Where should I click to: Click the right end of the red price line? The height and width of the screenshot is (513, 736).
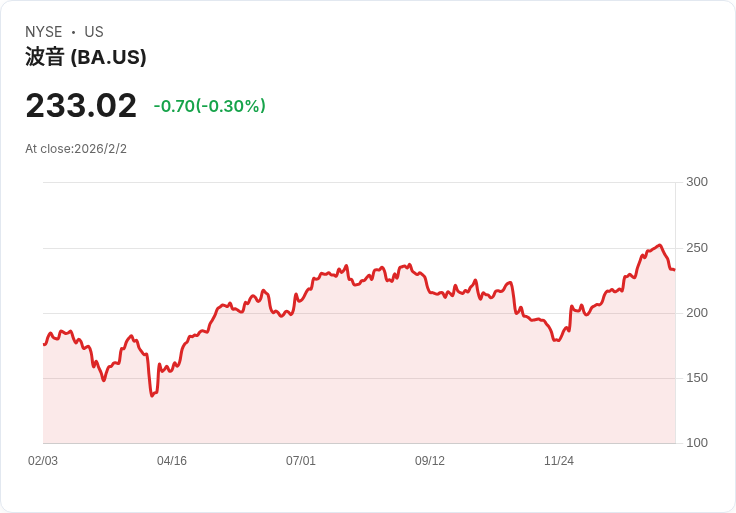[674, 269]
